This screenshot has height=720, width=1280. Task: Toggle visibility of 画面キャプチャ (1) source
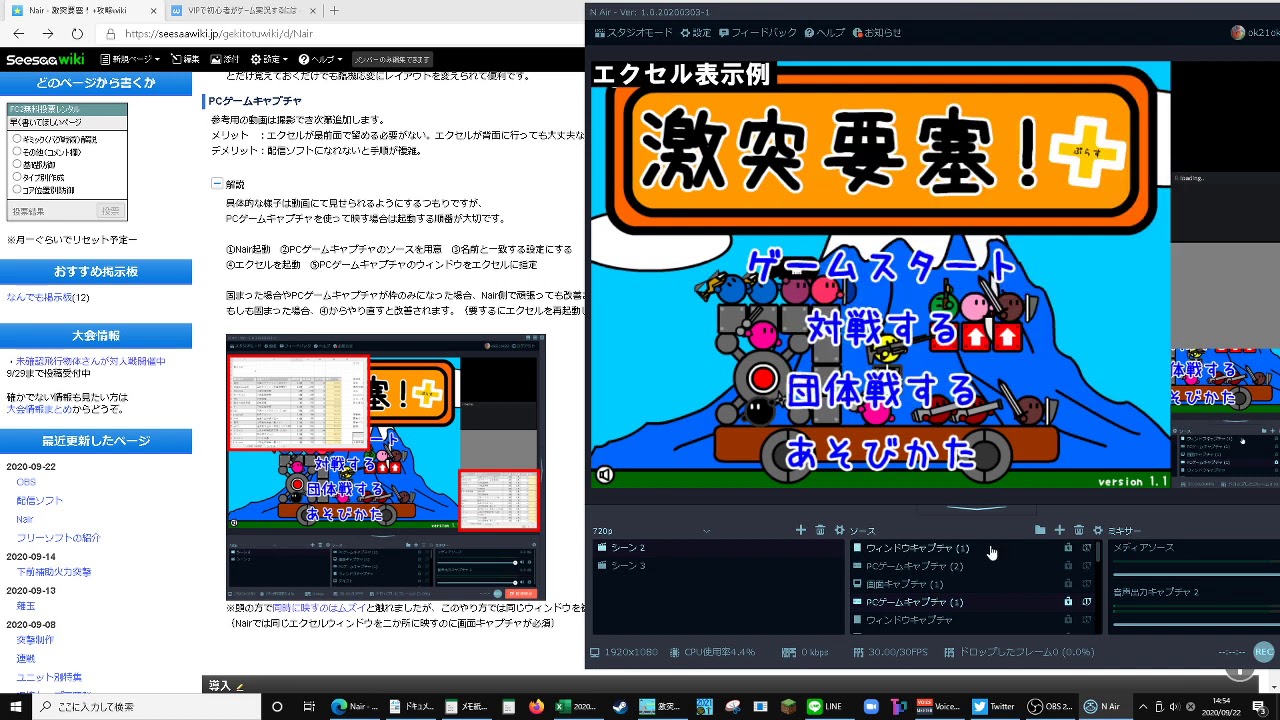point(1086,584)
